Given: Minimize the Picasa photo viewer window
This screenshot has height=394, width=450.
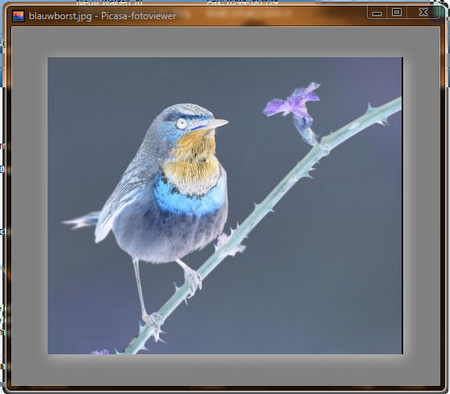Looking at the screenshot, I should click(377, 13).
